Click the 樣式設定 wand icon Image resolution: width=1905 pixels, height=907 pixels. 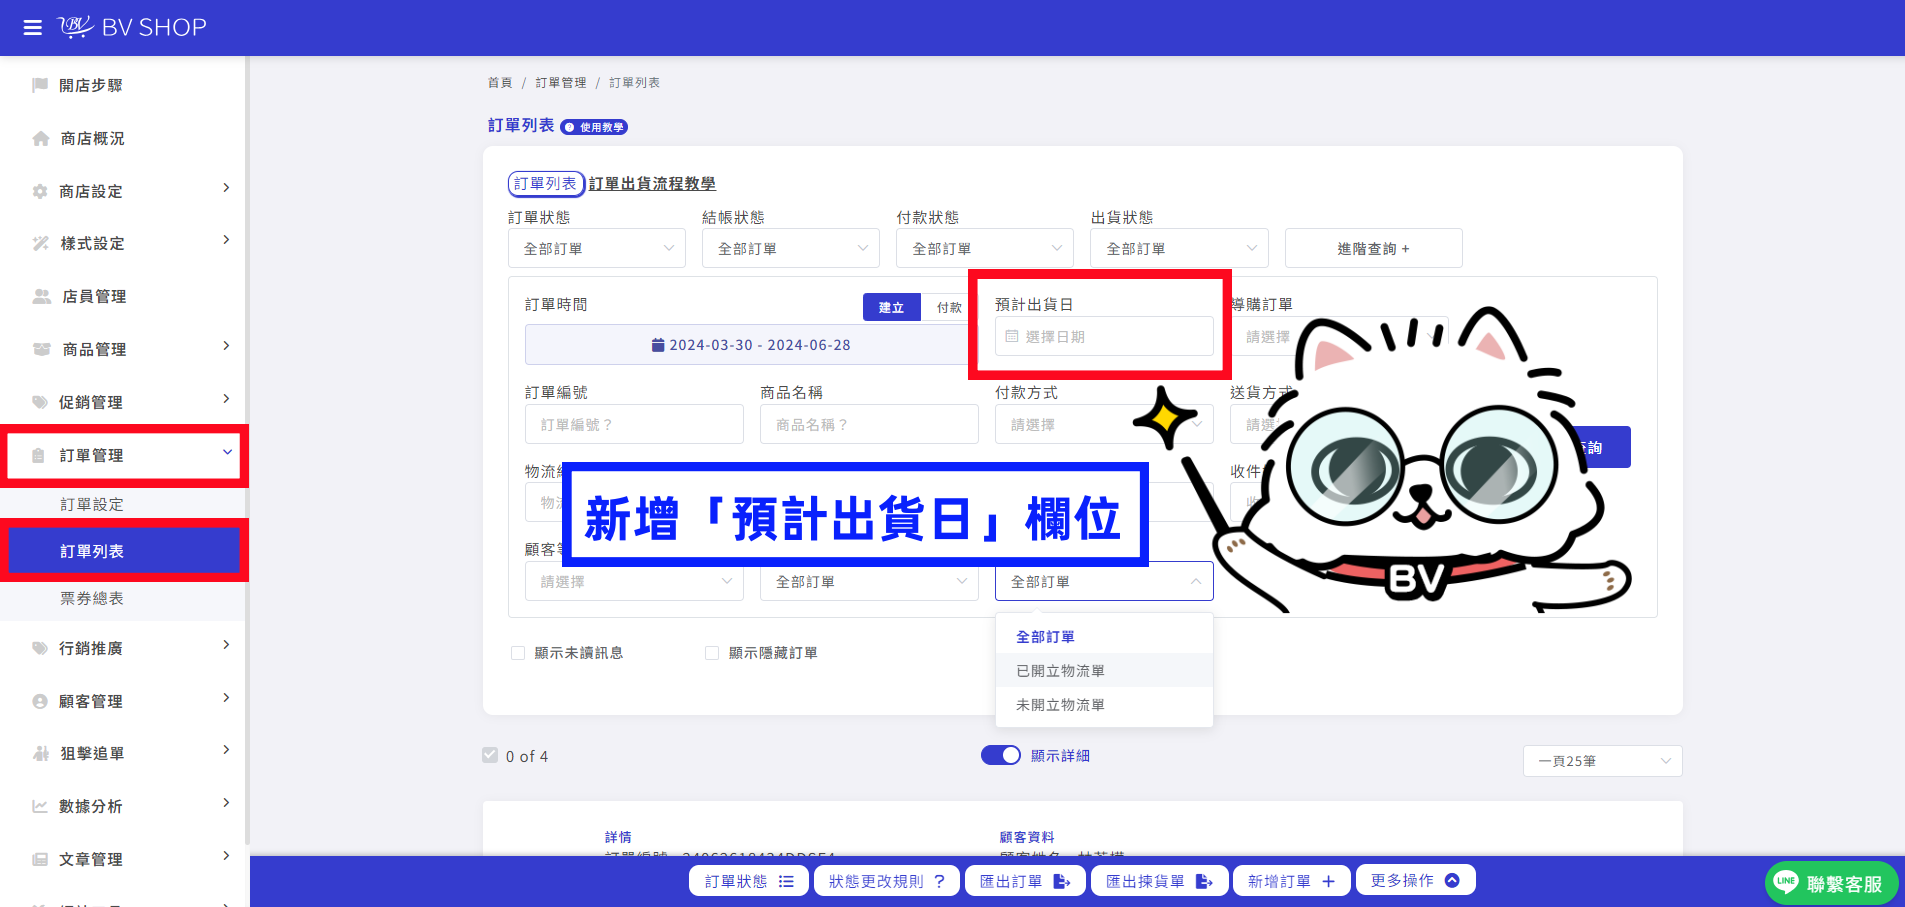tap(40, 243)
